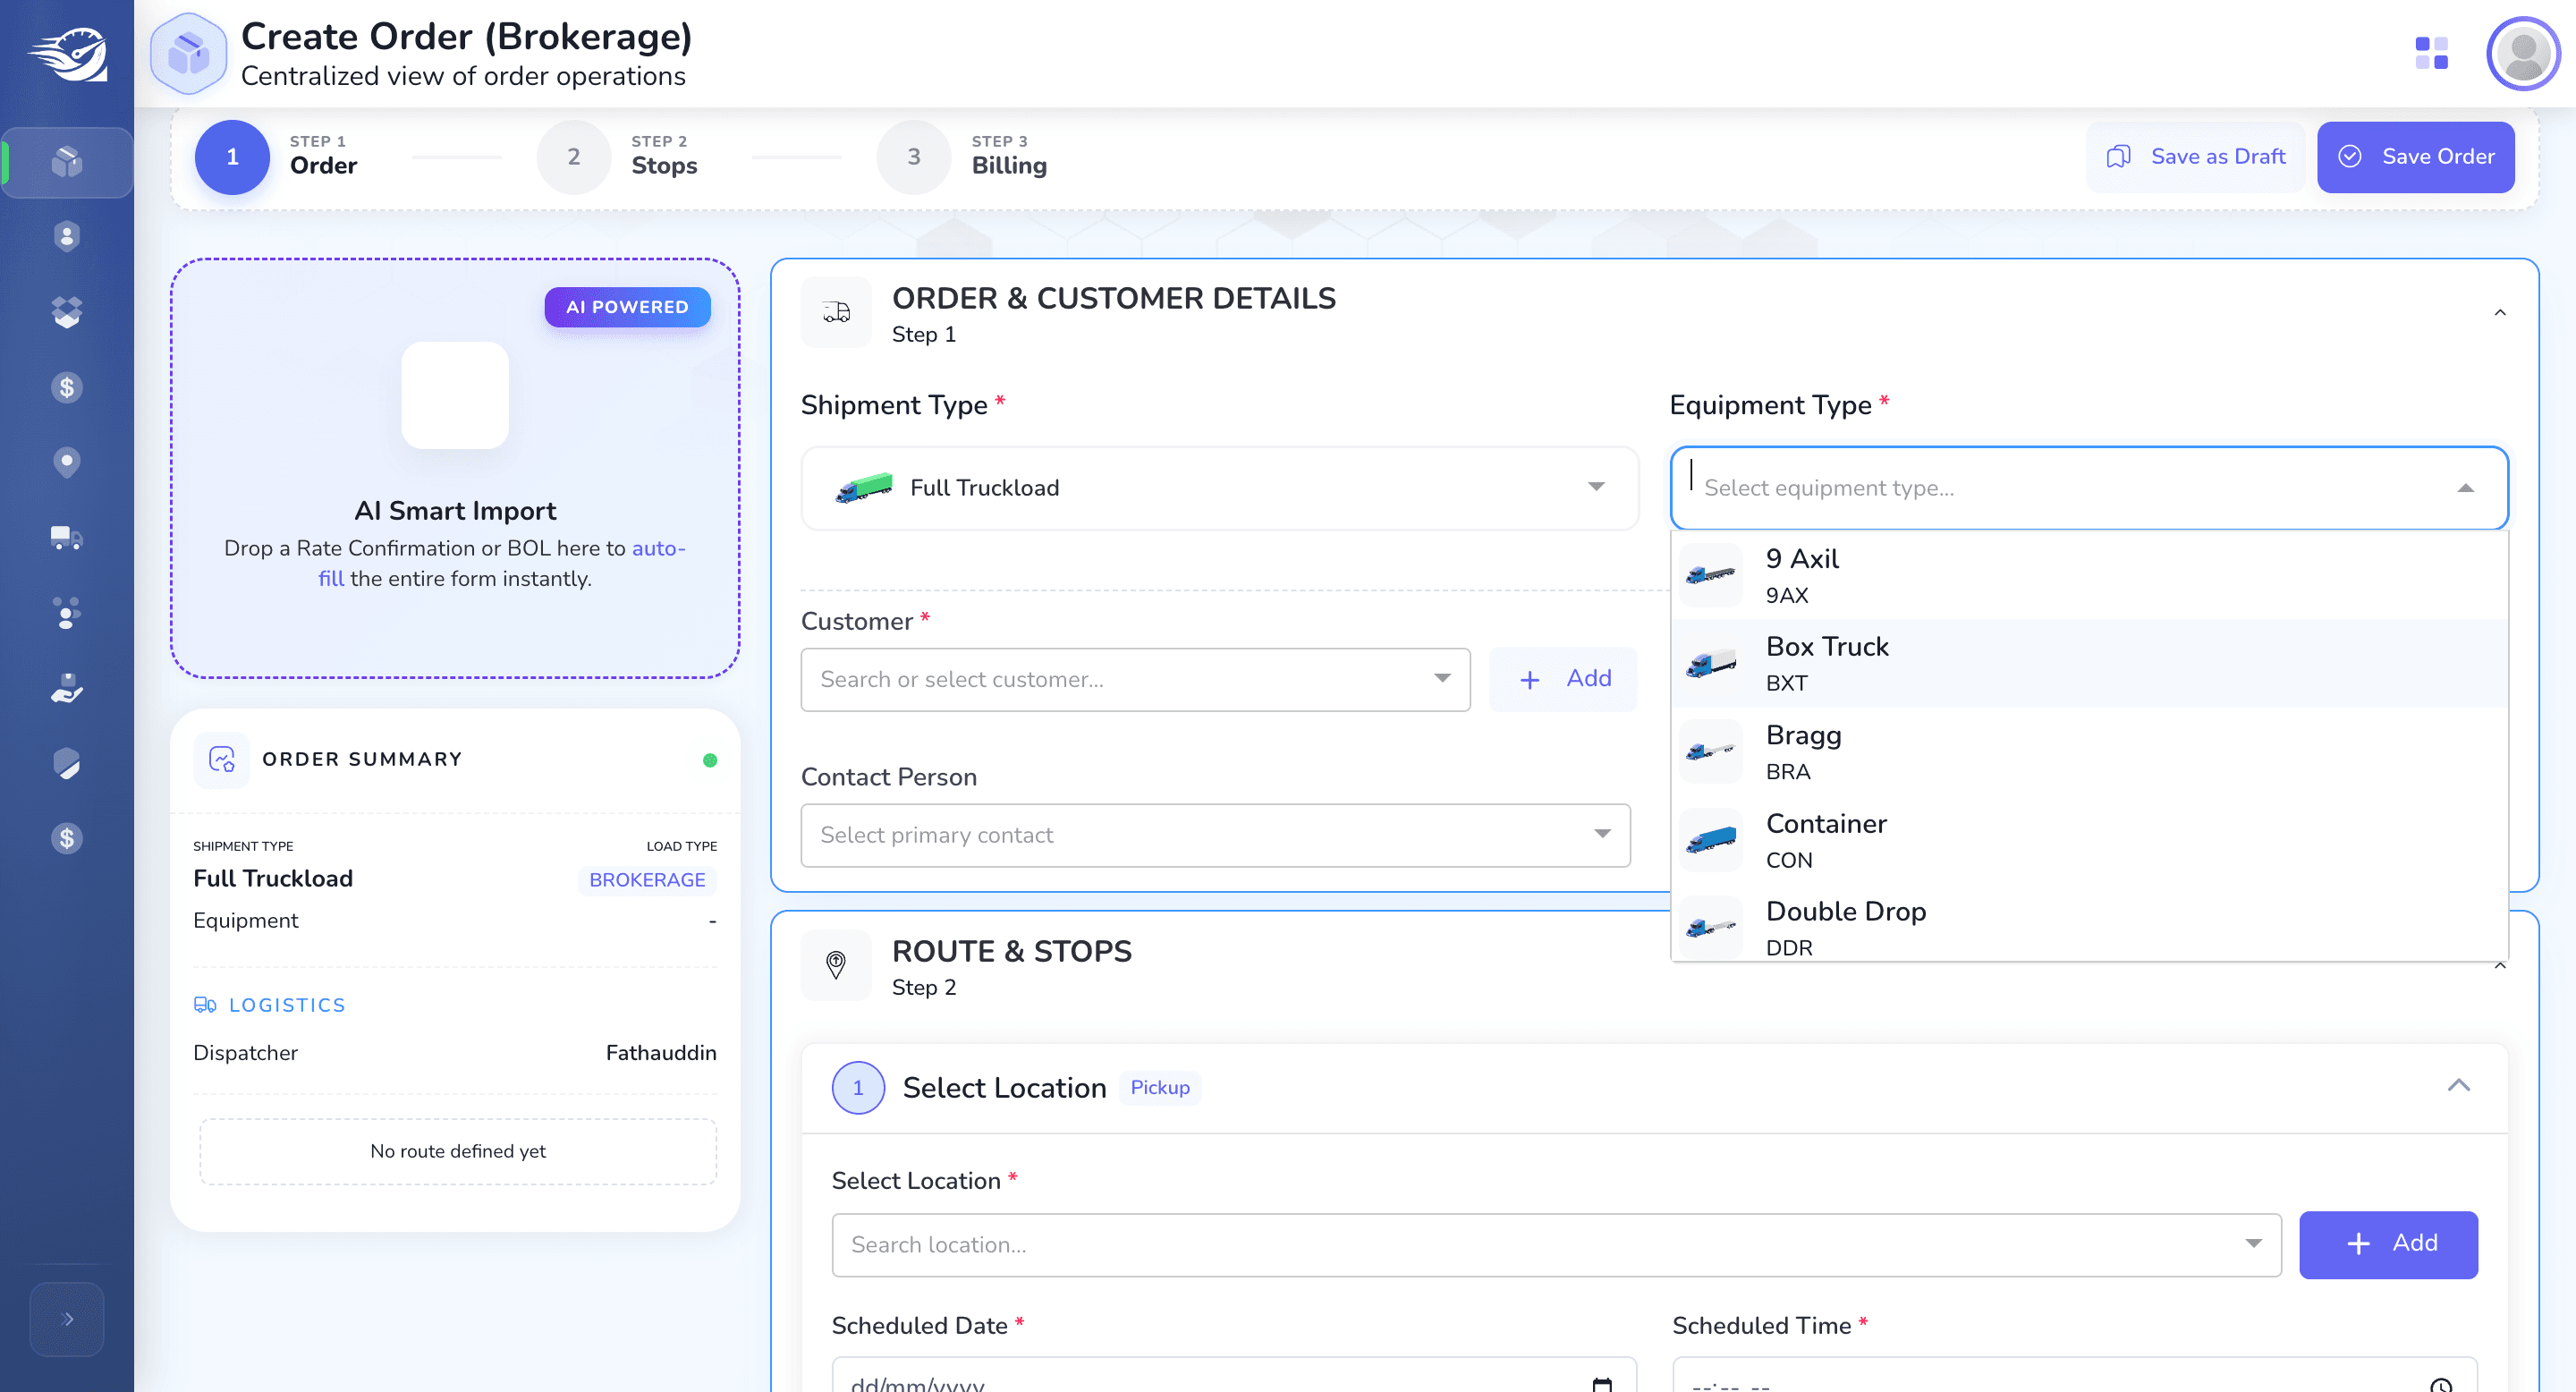Open the people group icon in sidebar
The height and width of the screenshot is (1392, 2576).
(x=66, y=613)
